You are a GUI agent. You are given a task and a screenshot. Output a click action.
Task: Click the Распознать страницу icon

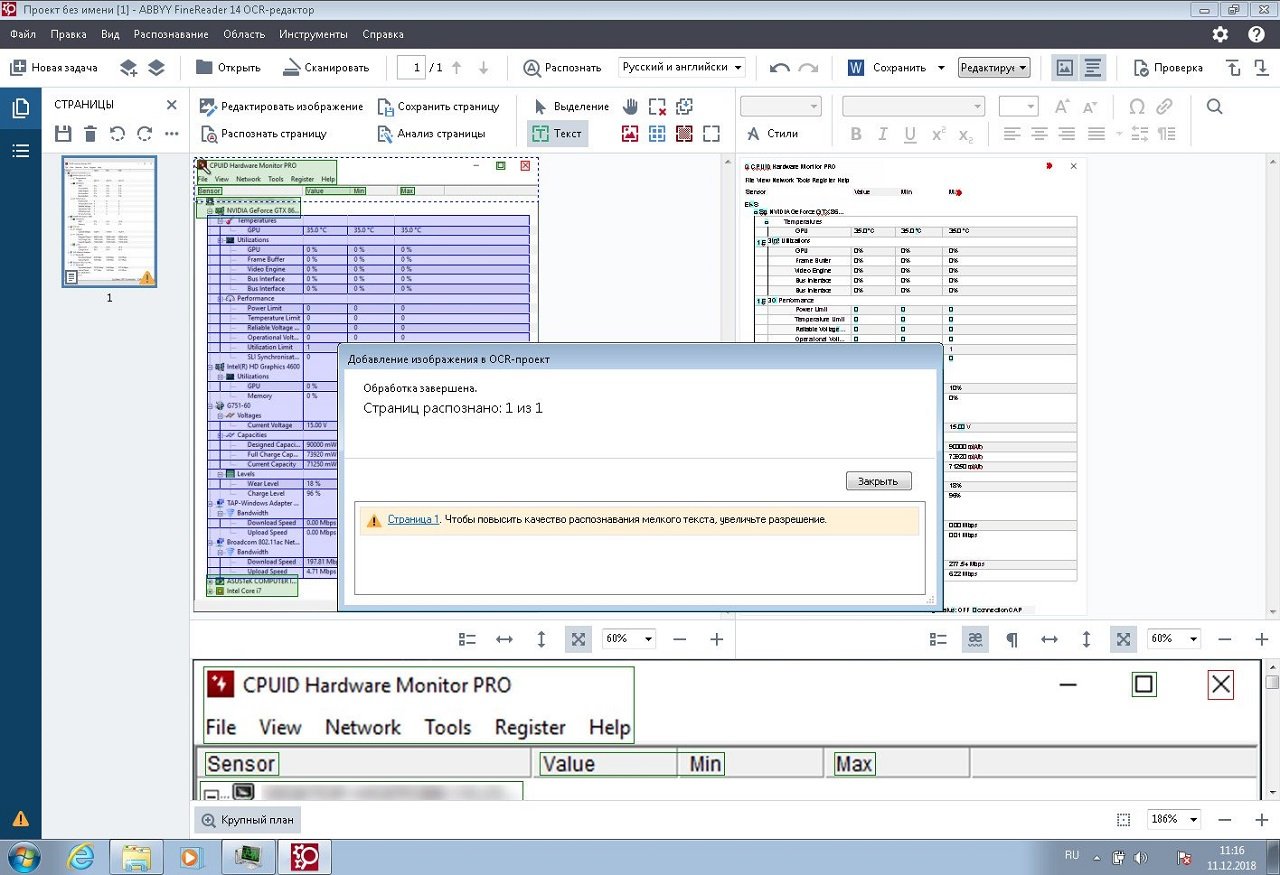click(x=209, y=133)
